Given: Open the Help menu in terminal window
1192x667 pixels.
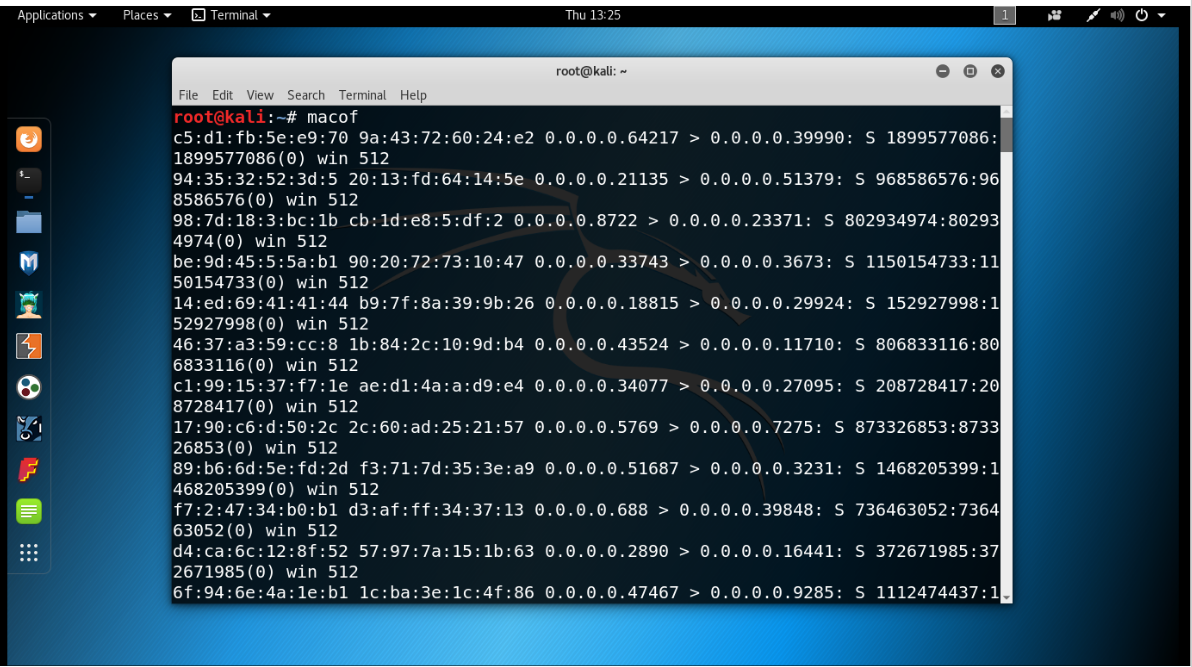Looking at the screenshot, I should tap(414, 95).
